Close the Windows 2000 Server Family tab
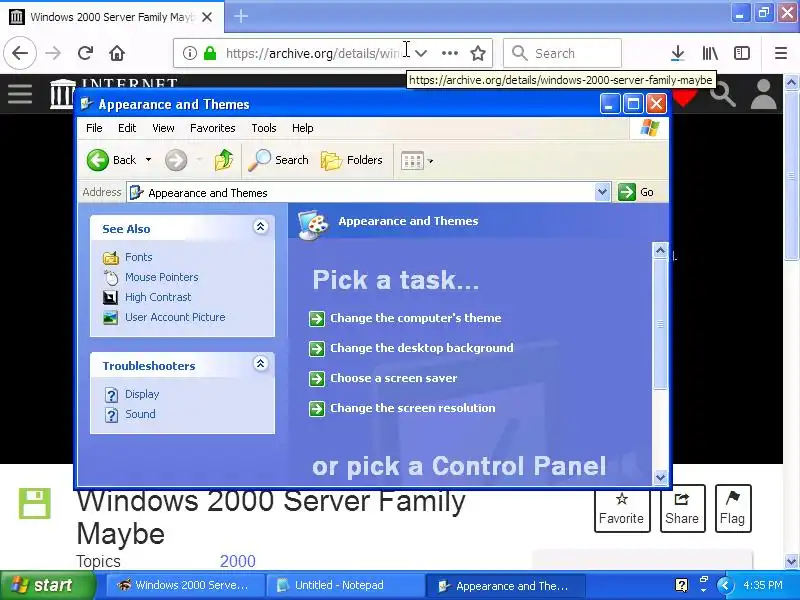 [x=207, y=17]
